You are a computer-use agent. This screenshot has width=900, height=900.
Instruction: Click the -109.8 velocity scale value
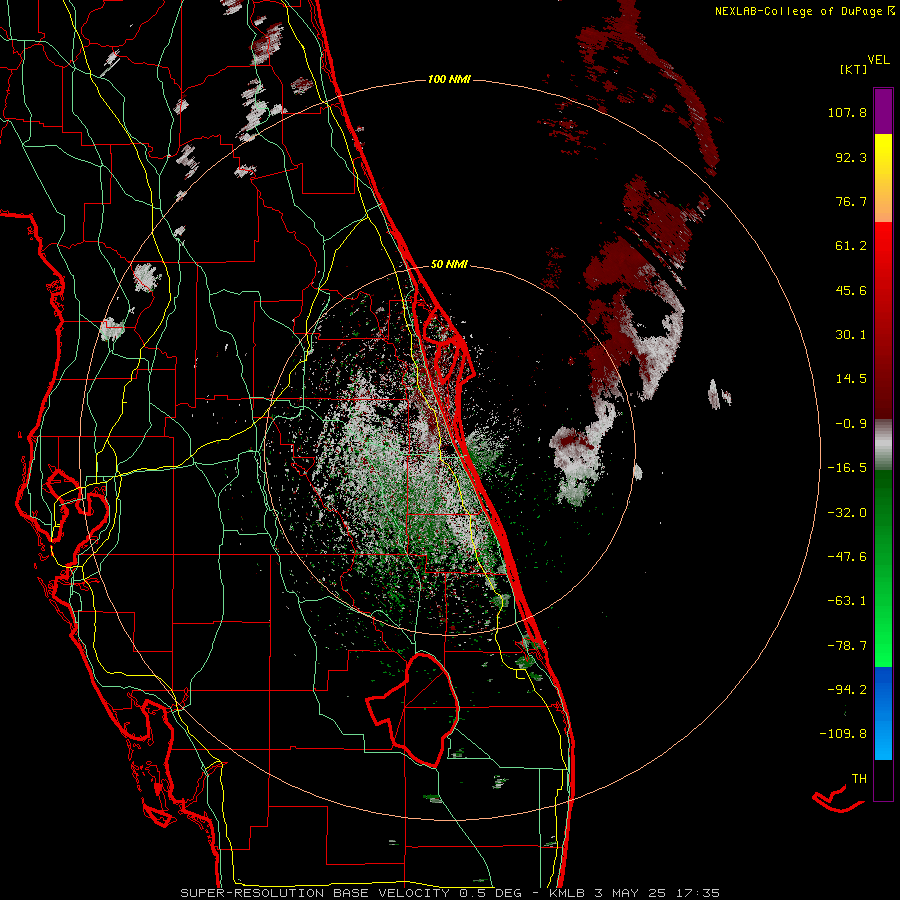[x=843, y=734]
